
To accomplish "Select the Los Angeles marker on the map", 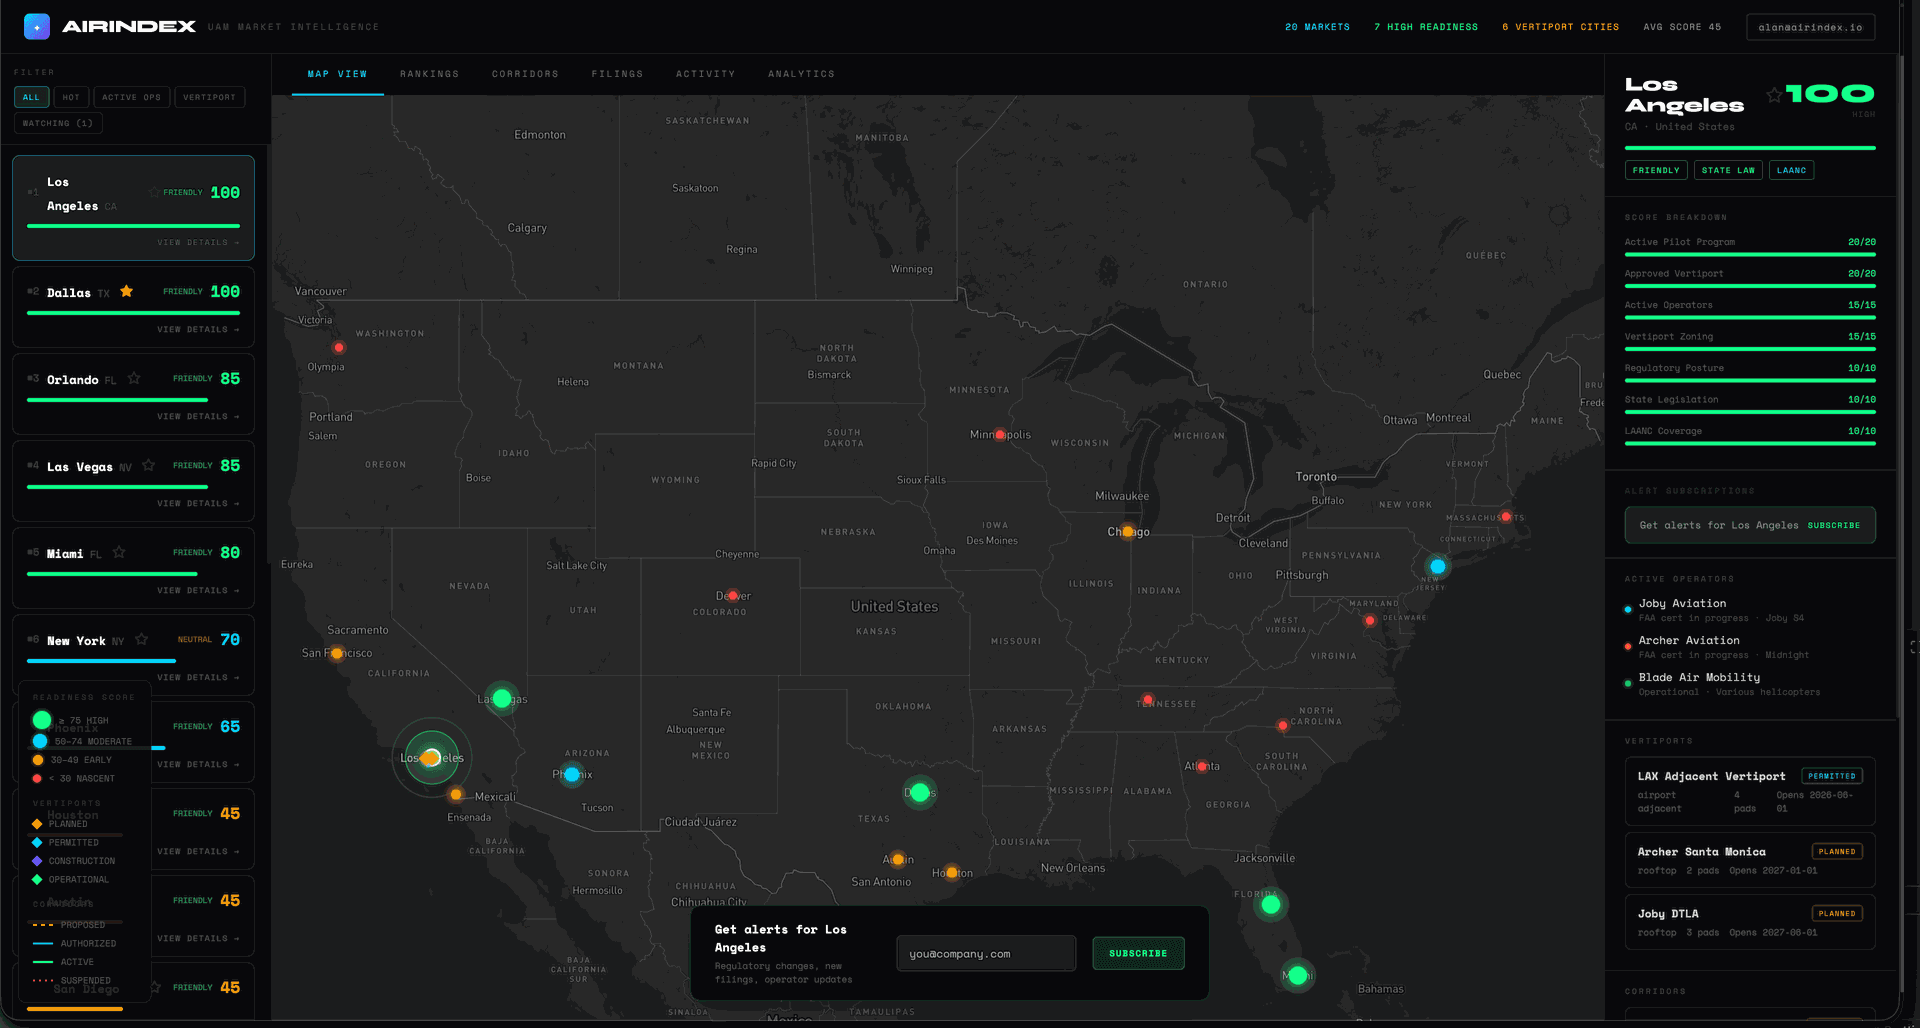I will (x=431, y=758).
